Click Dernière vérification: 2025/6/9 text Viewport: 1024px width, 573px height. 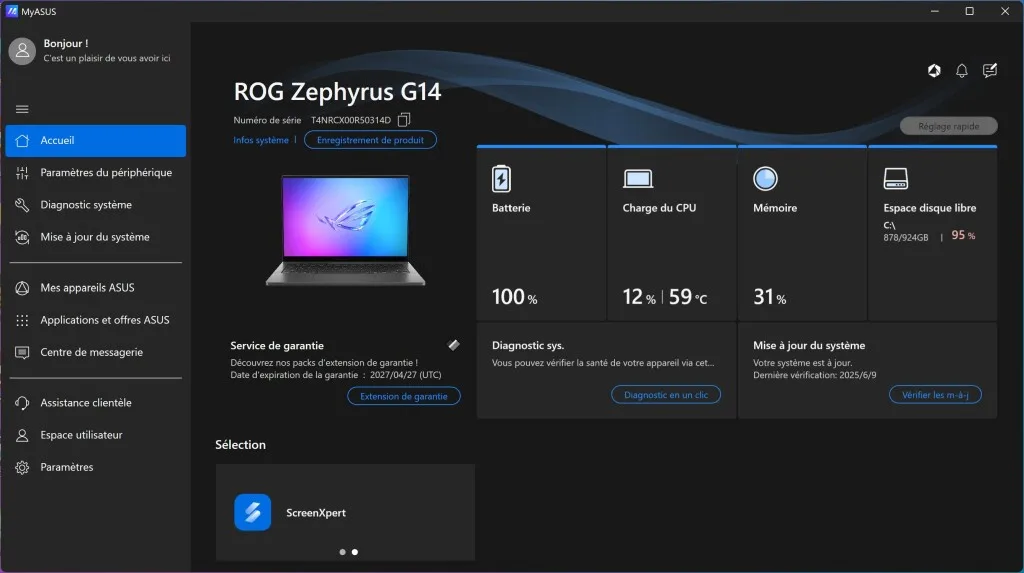[x=814, y=375]
